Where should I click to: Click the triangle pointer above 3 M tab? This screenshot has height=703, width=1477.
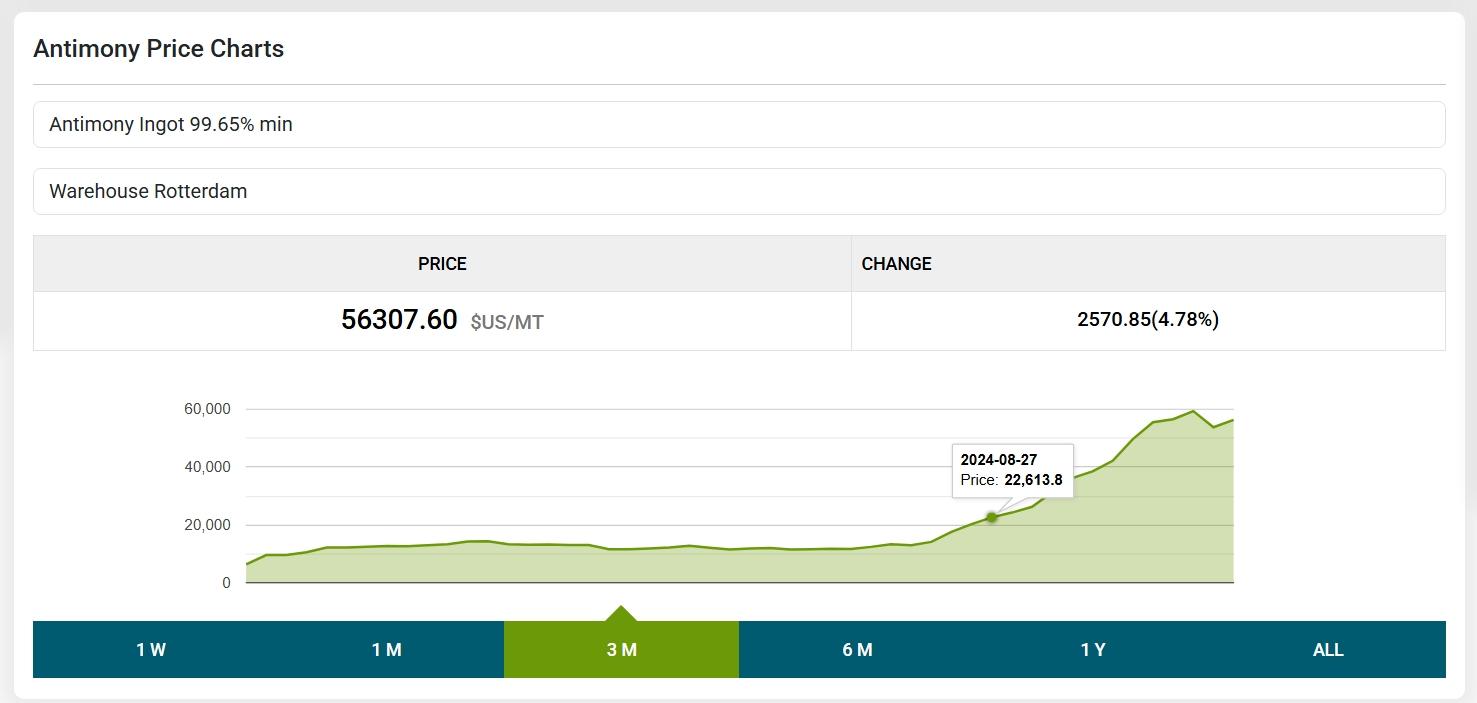(x=621, y=614)
